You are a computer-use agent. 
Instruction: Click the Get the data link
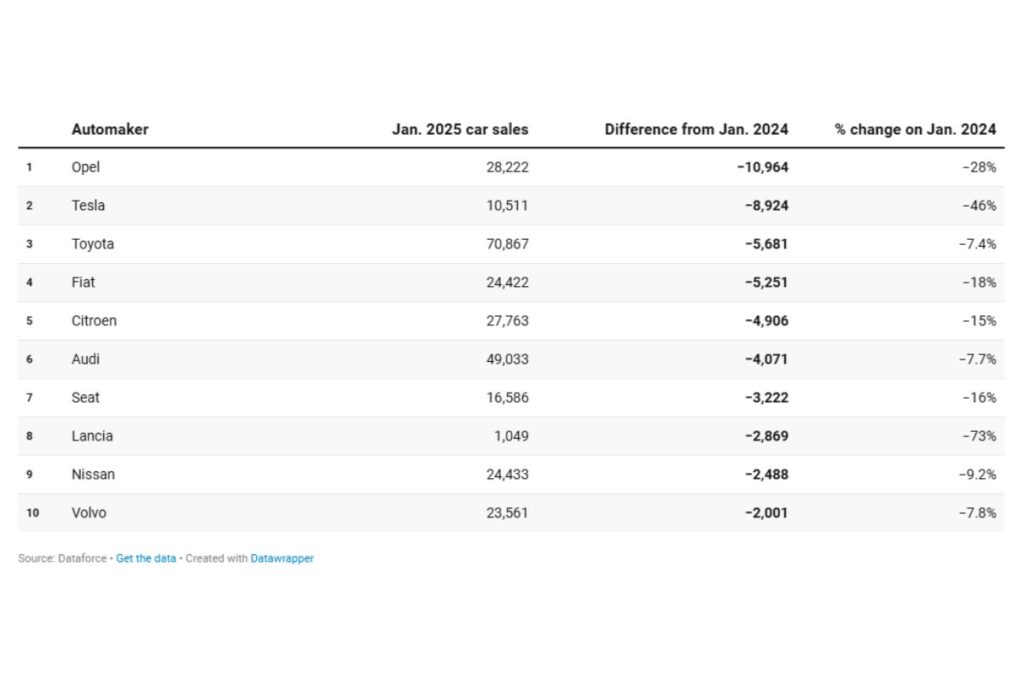click(x=145, y=558)
